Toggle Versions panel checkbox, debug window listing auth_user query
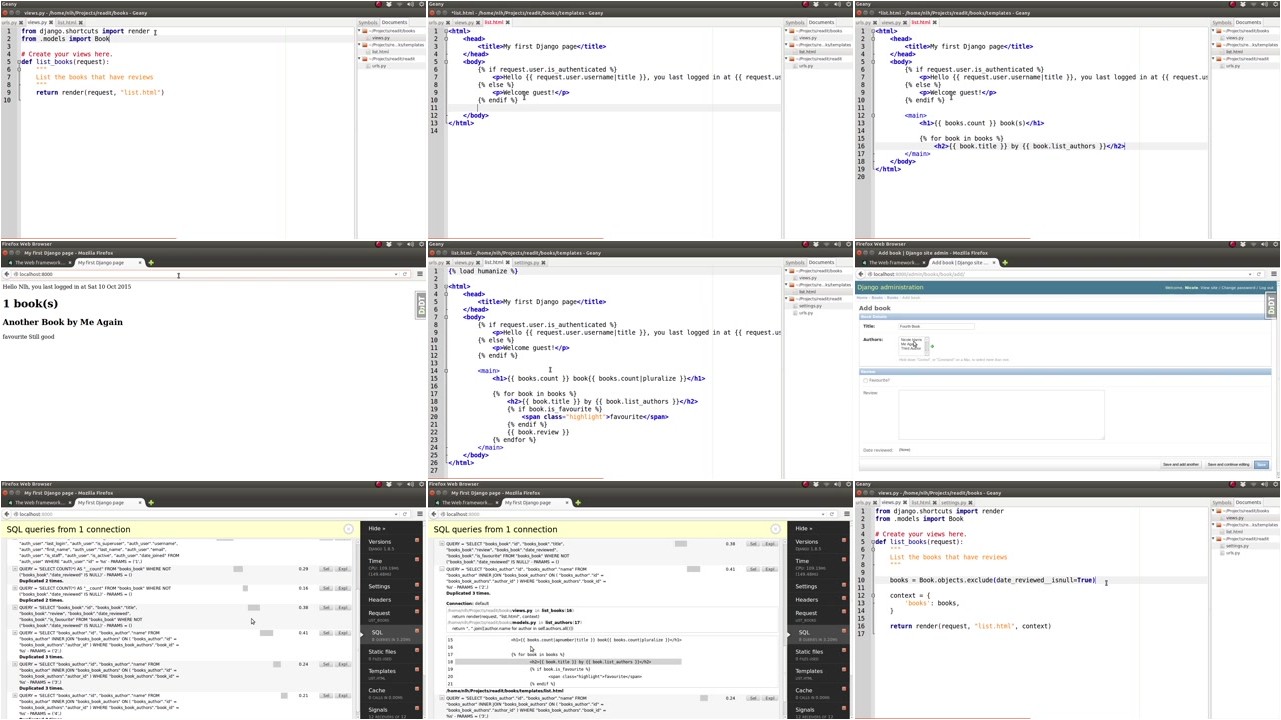Viewport: 1281px width, 720px height. pyautogui.click(x=417, y=540)
